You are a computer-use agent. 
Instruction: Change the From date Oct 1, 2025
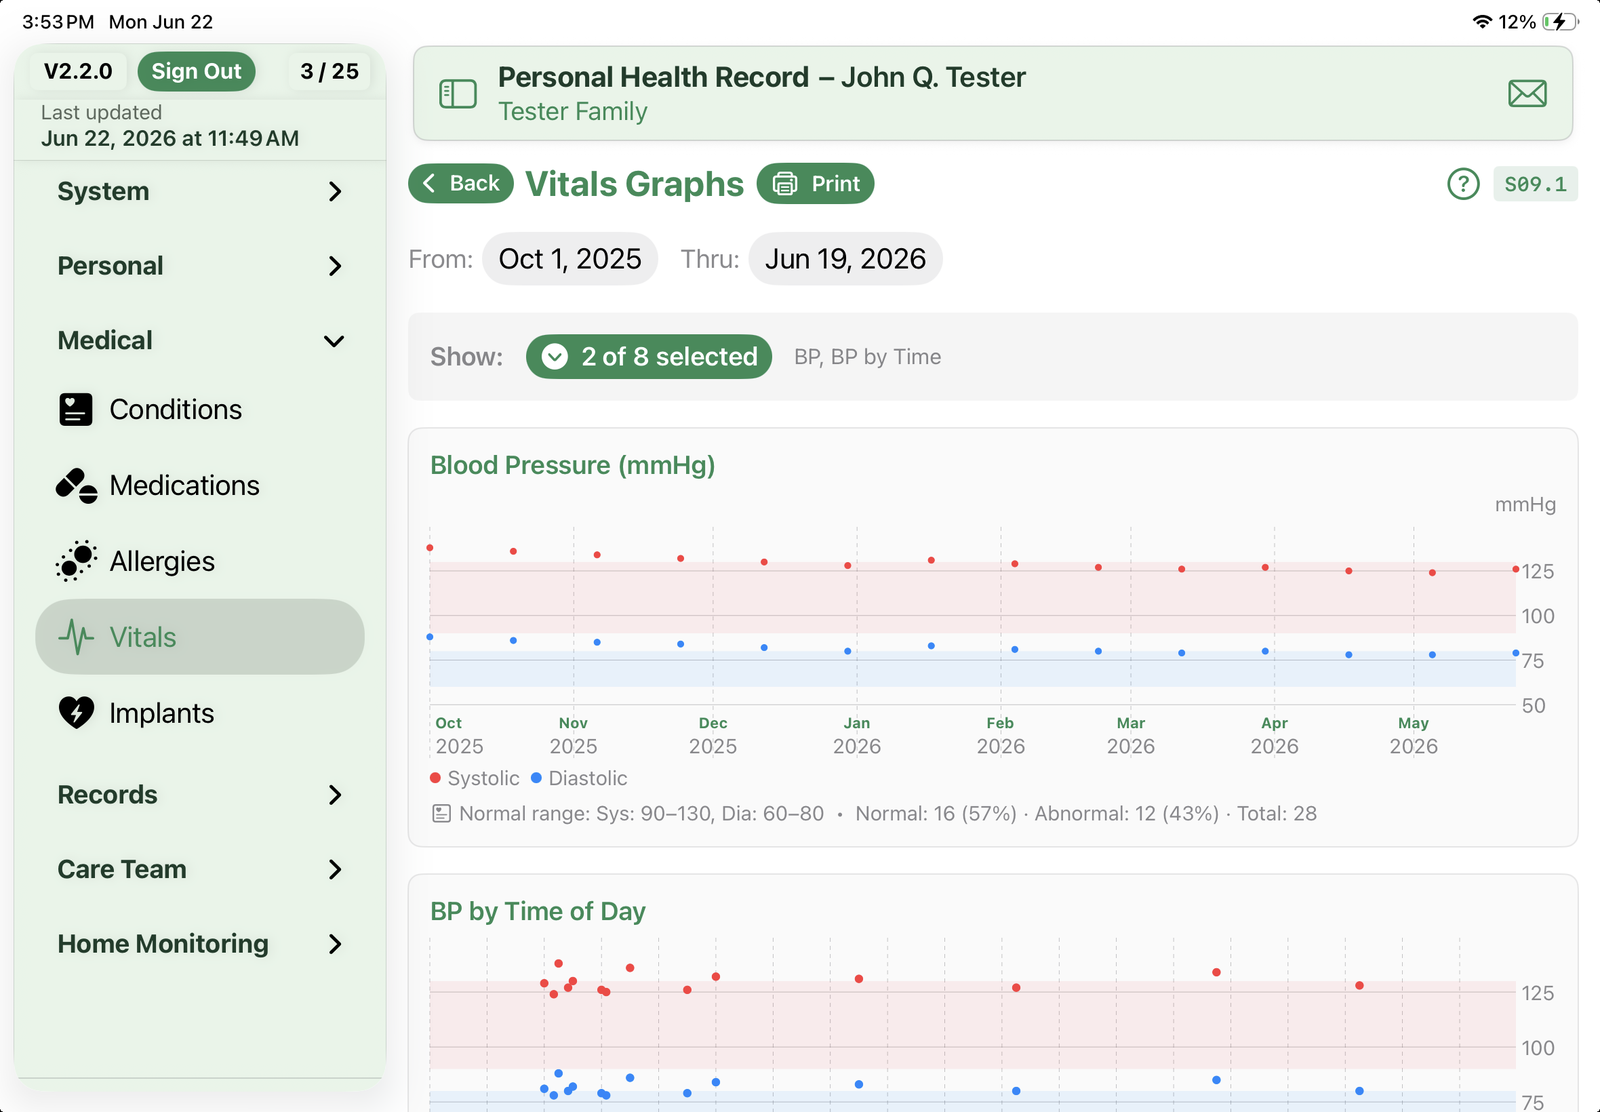coord(570,259)
